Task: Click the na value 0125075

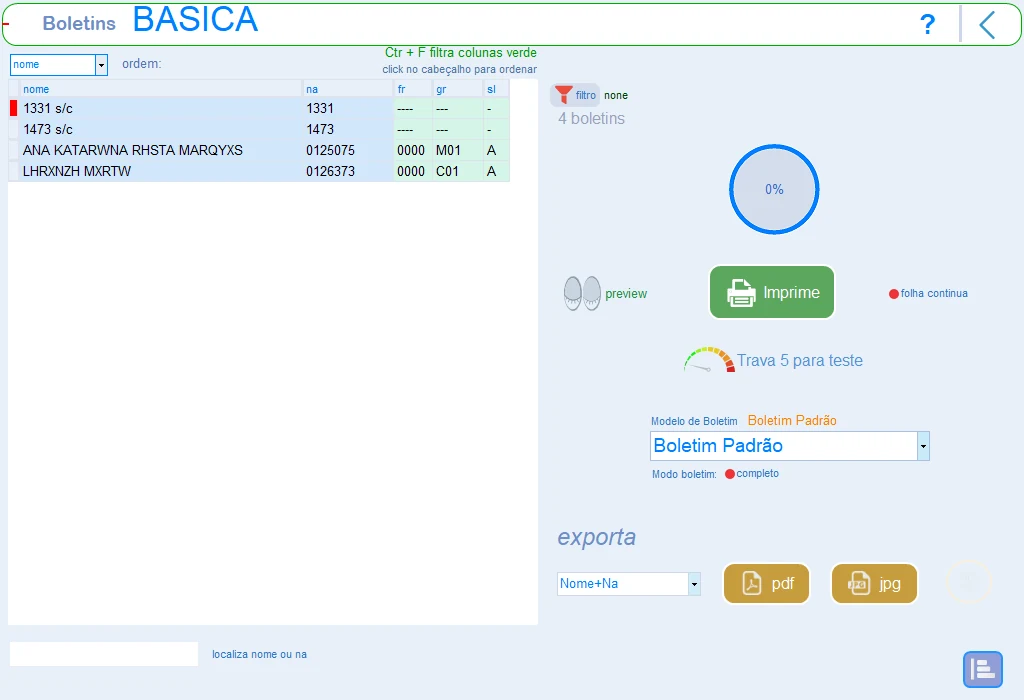Action: pyautogui.click(x=330, y=150)
